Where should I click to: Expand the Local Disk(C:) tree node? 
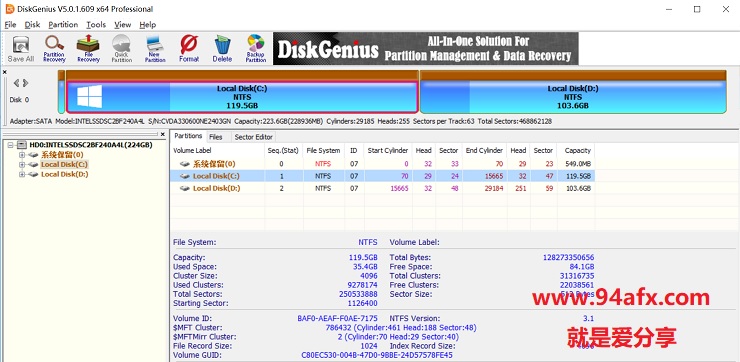tap(22, 164)
